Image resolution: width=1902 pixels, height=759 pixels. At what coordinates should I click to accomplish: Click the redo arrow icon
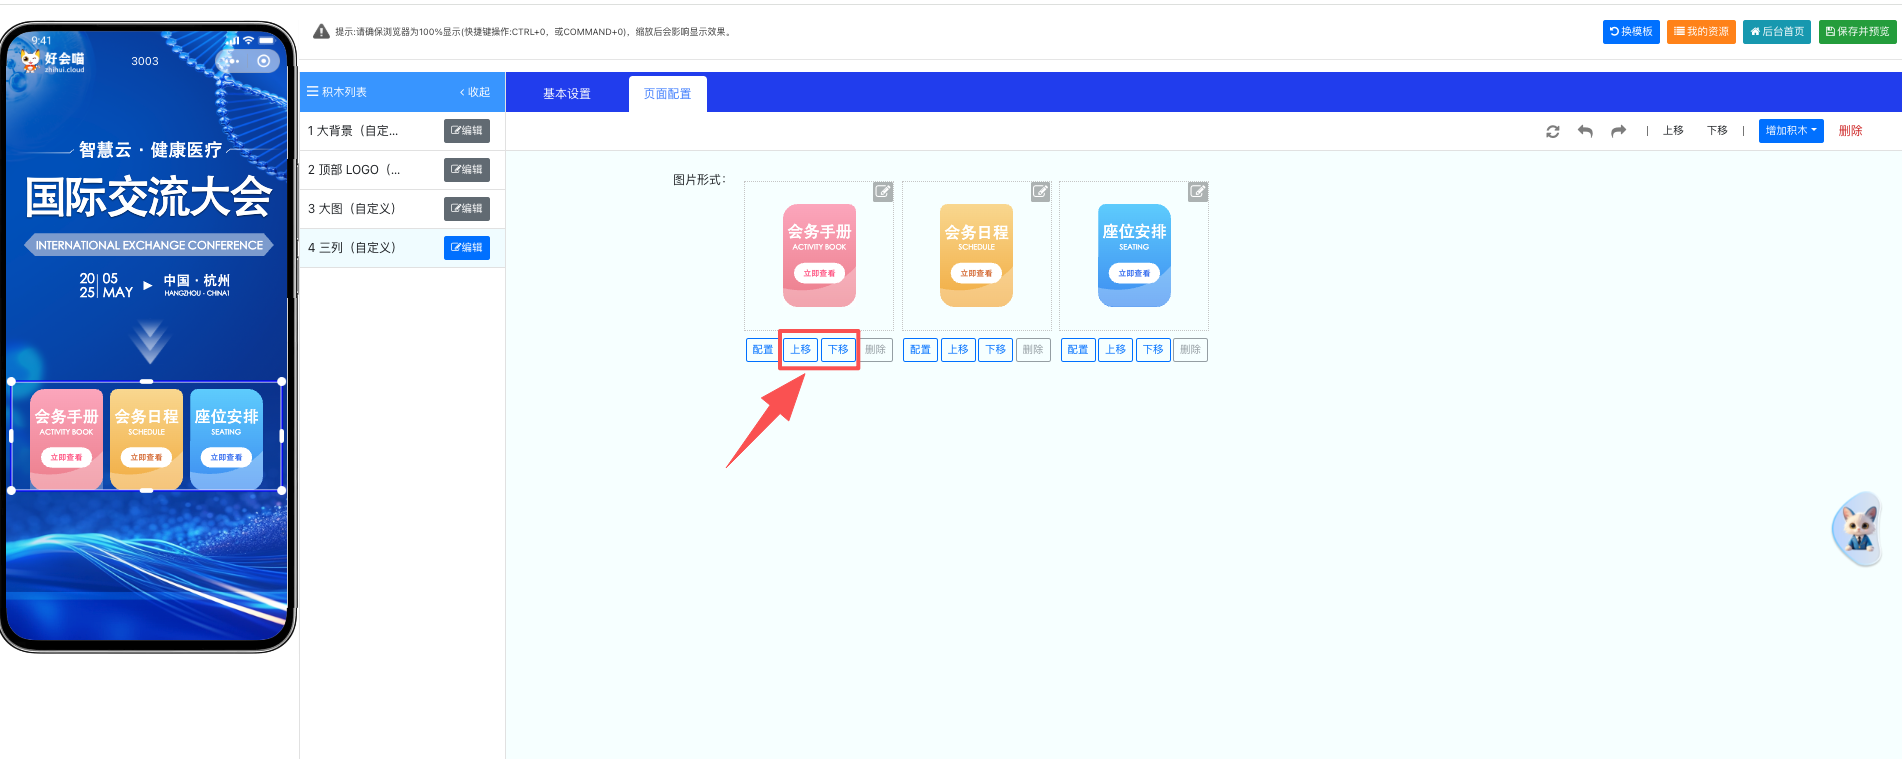[1618, 131]
